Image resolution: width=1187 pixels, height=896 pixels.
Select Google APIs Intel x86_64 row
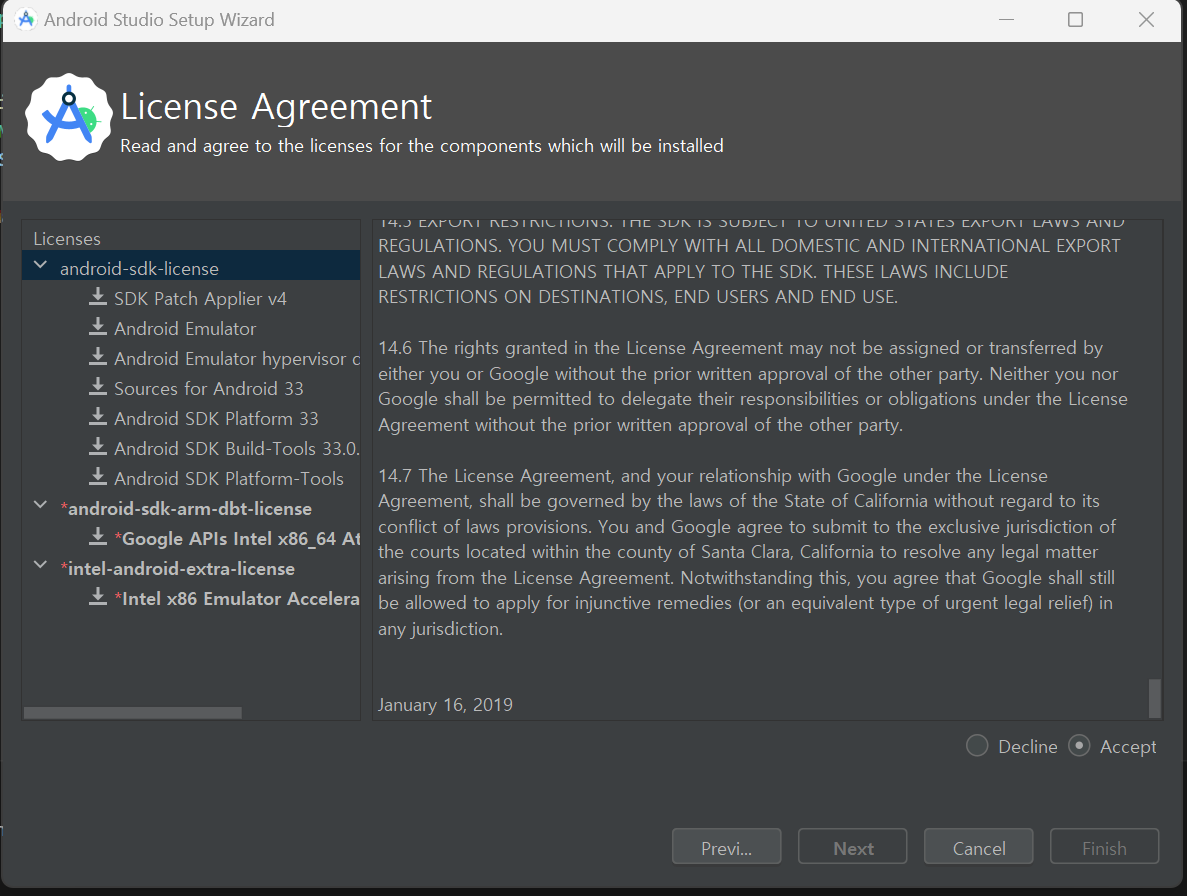(192, 538)
